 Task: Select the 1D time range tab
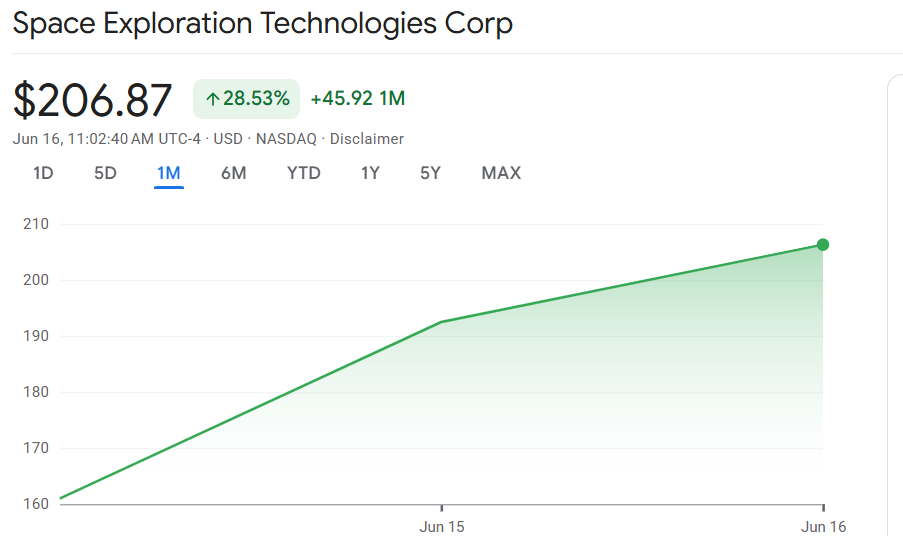point(43,173)
